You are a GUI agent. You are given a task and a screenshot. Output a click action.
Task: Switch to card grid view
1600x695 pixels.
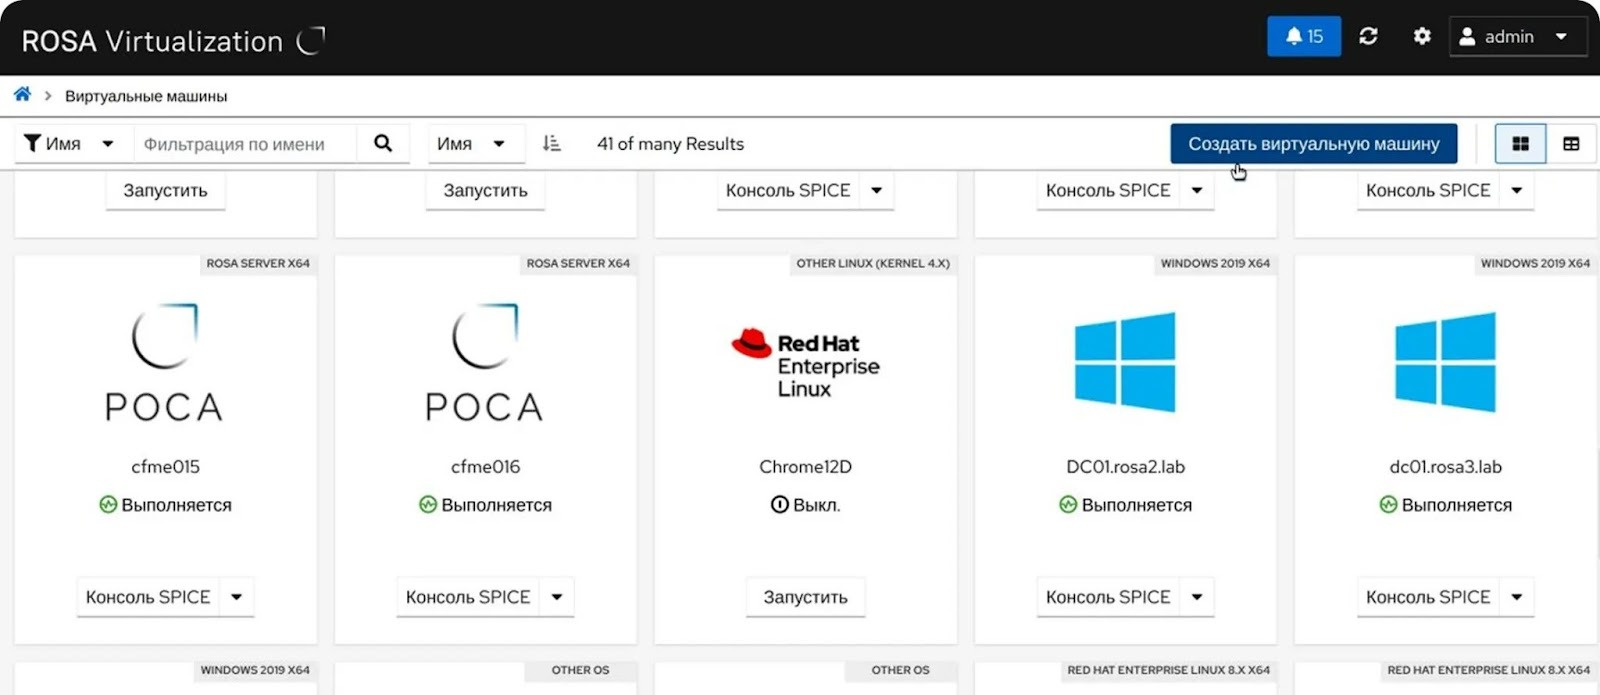point(1520,144)
